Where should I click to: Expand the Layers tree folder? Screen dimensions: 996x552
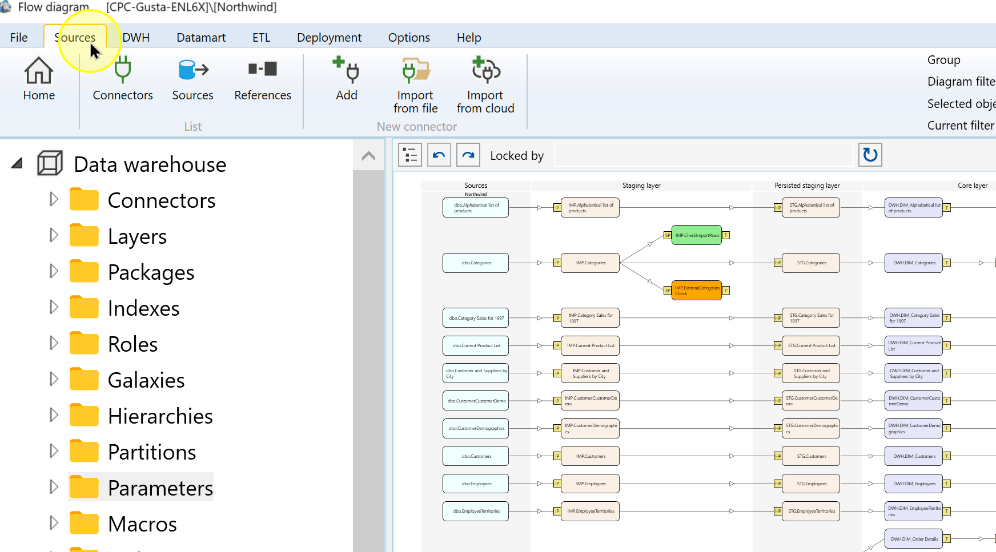tap(53, 236)
